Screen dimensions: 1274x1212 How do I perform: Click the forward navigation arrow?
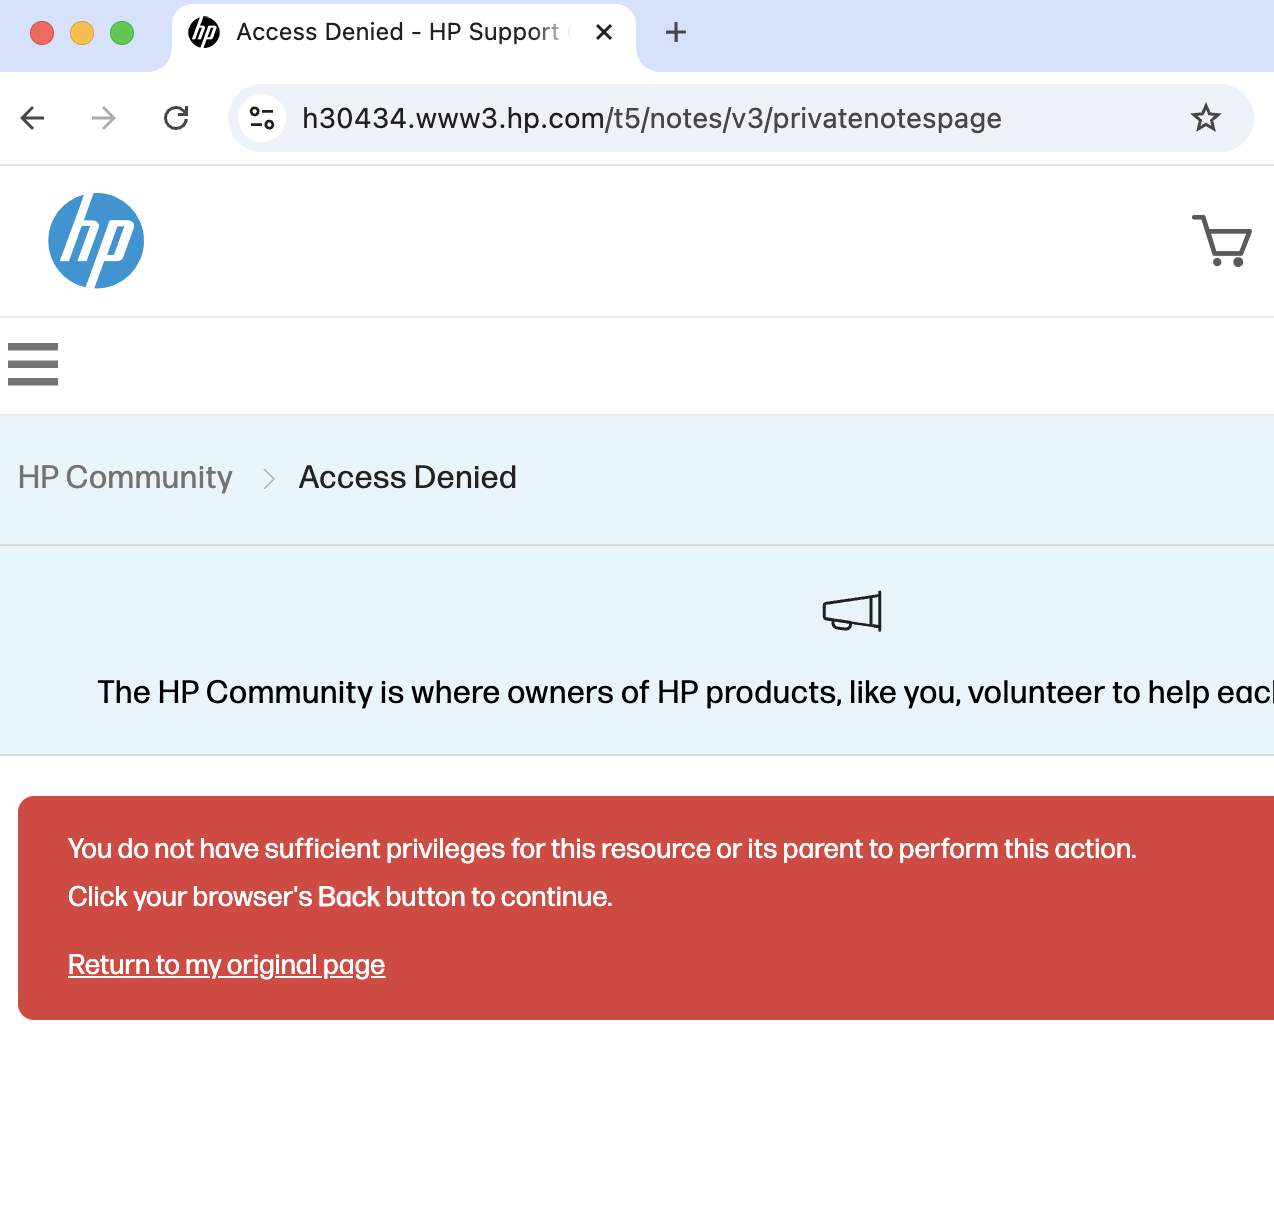coord(103,118)
